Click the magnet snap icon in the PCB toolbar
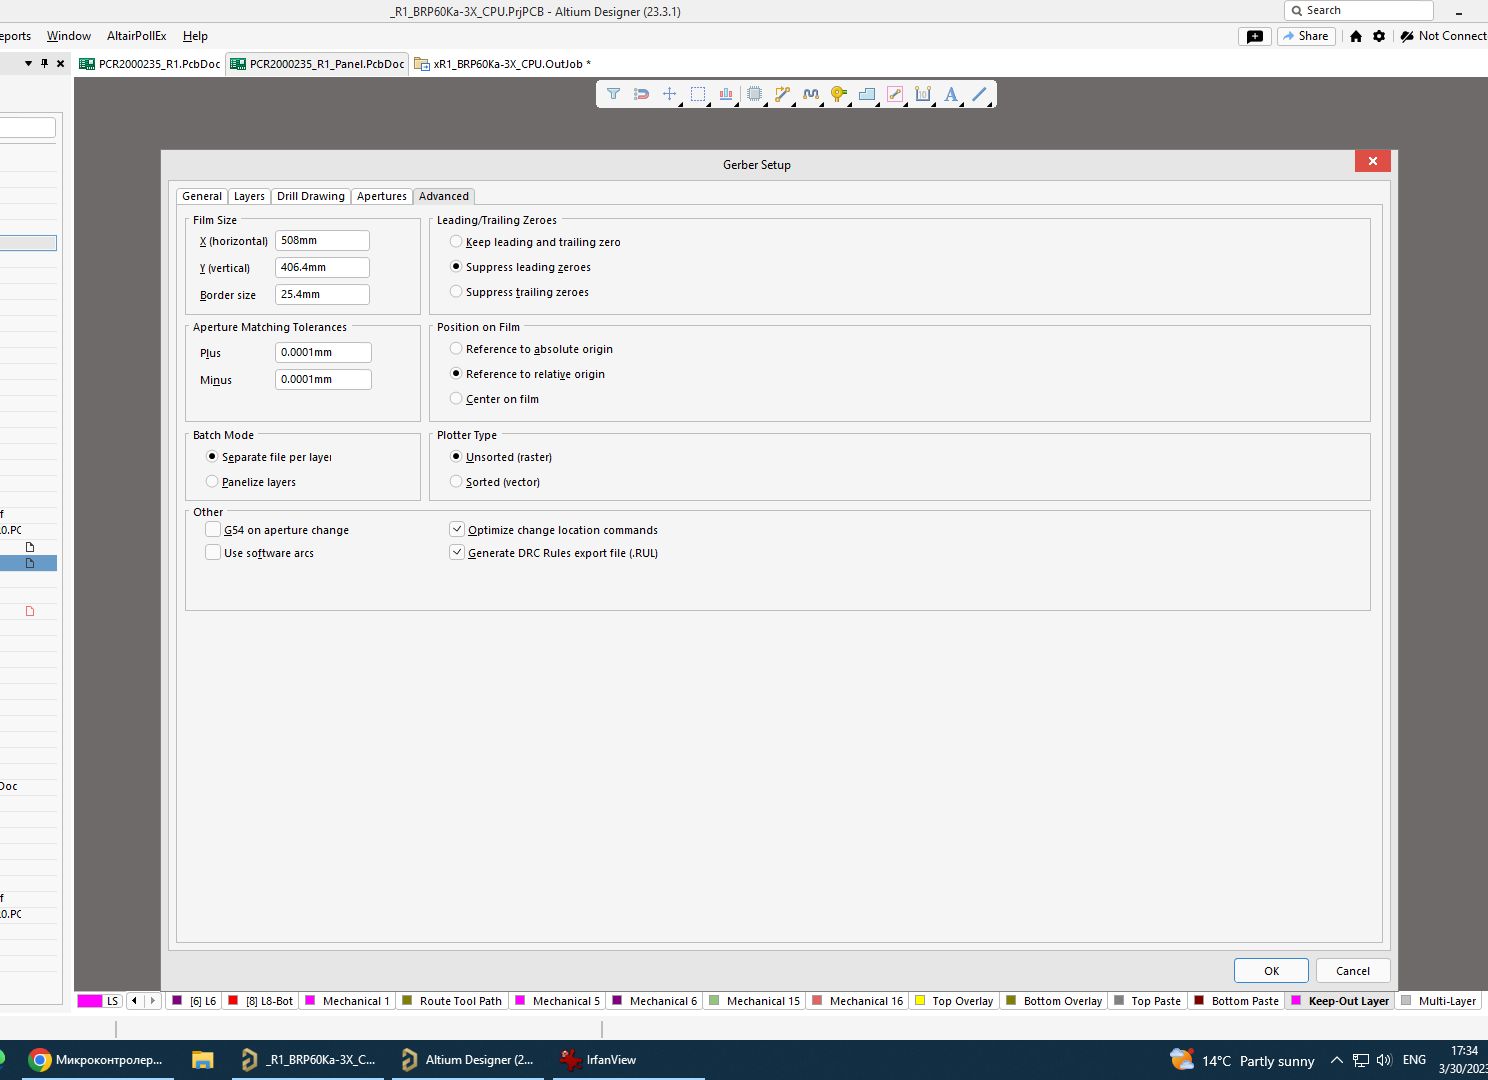1488x1080 pixels. [642, 94]
